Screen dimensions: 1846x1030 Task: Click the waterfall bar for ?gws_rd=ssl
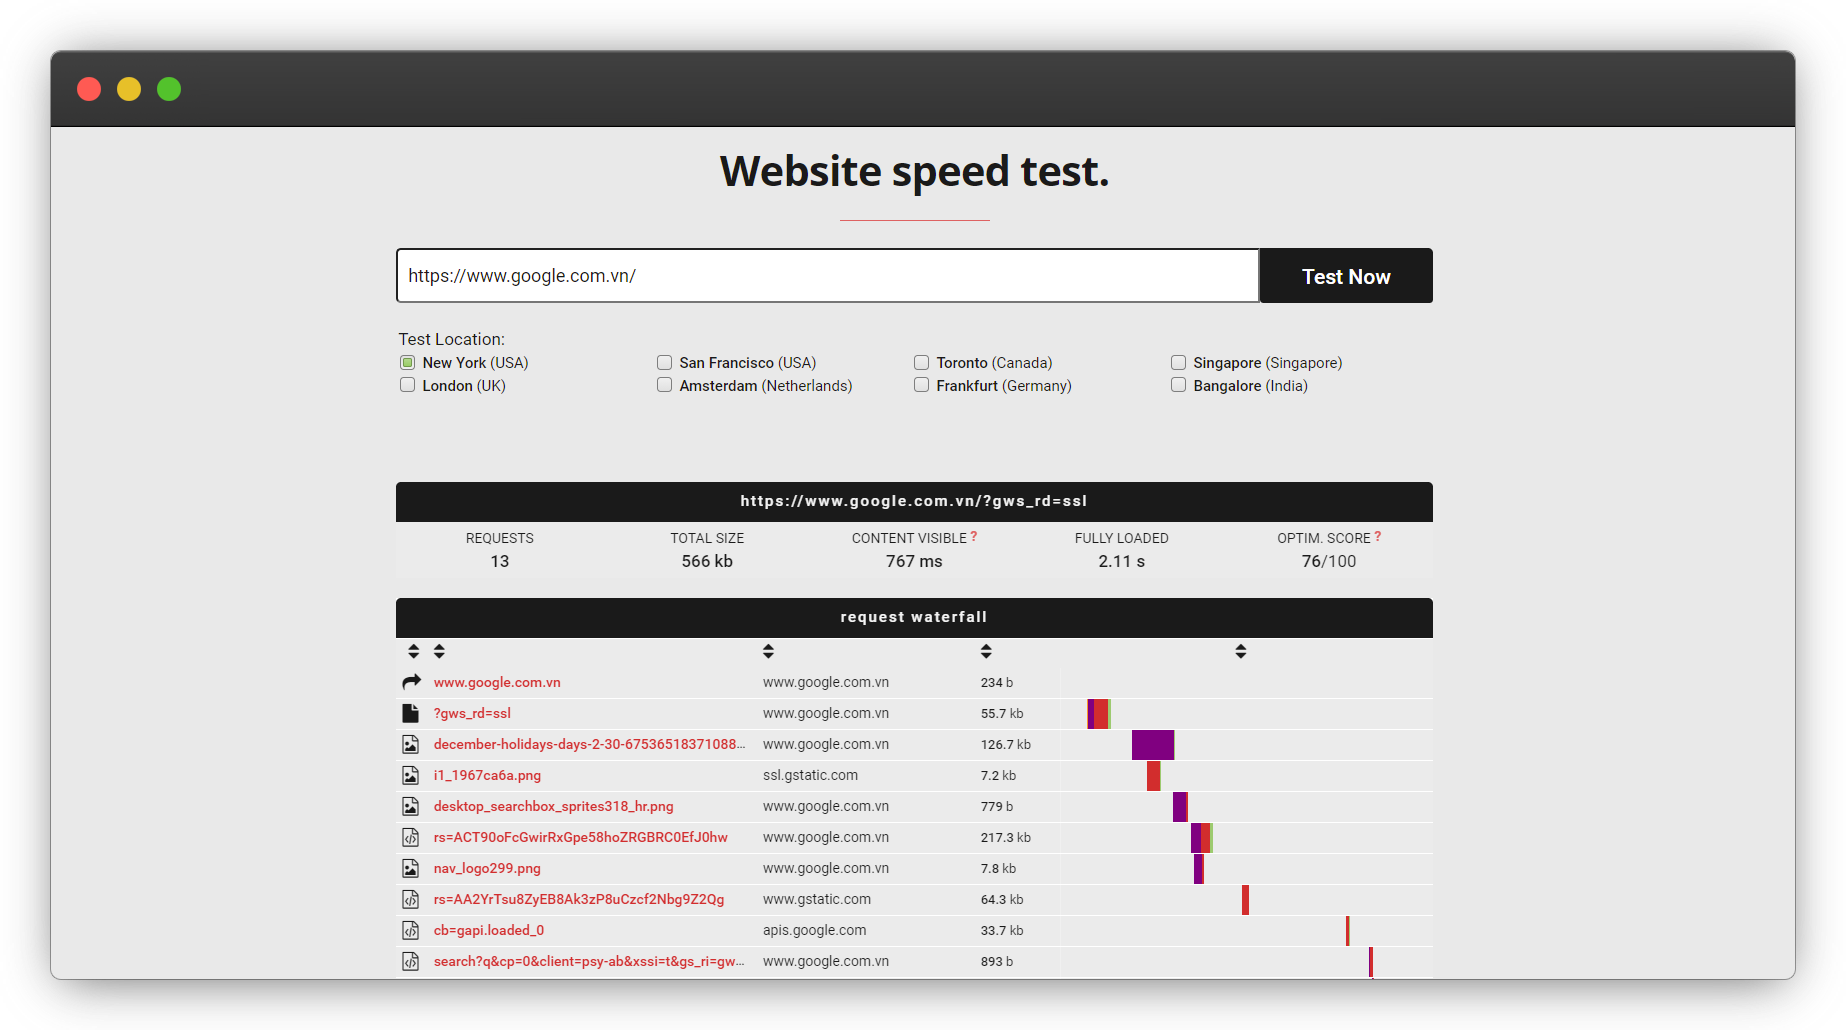[1099, 714]
